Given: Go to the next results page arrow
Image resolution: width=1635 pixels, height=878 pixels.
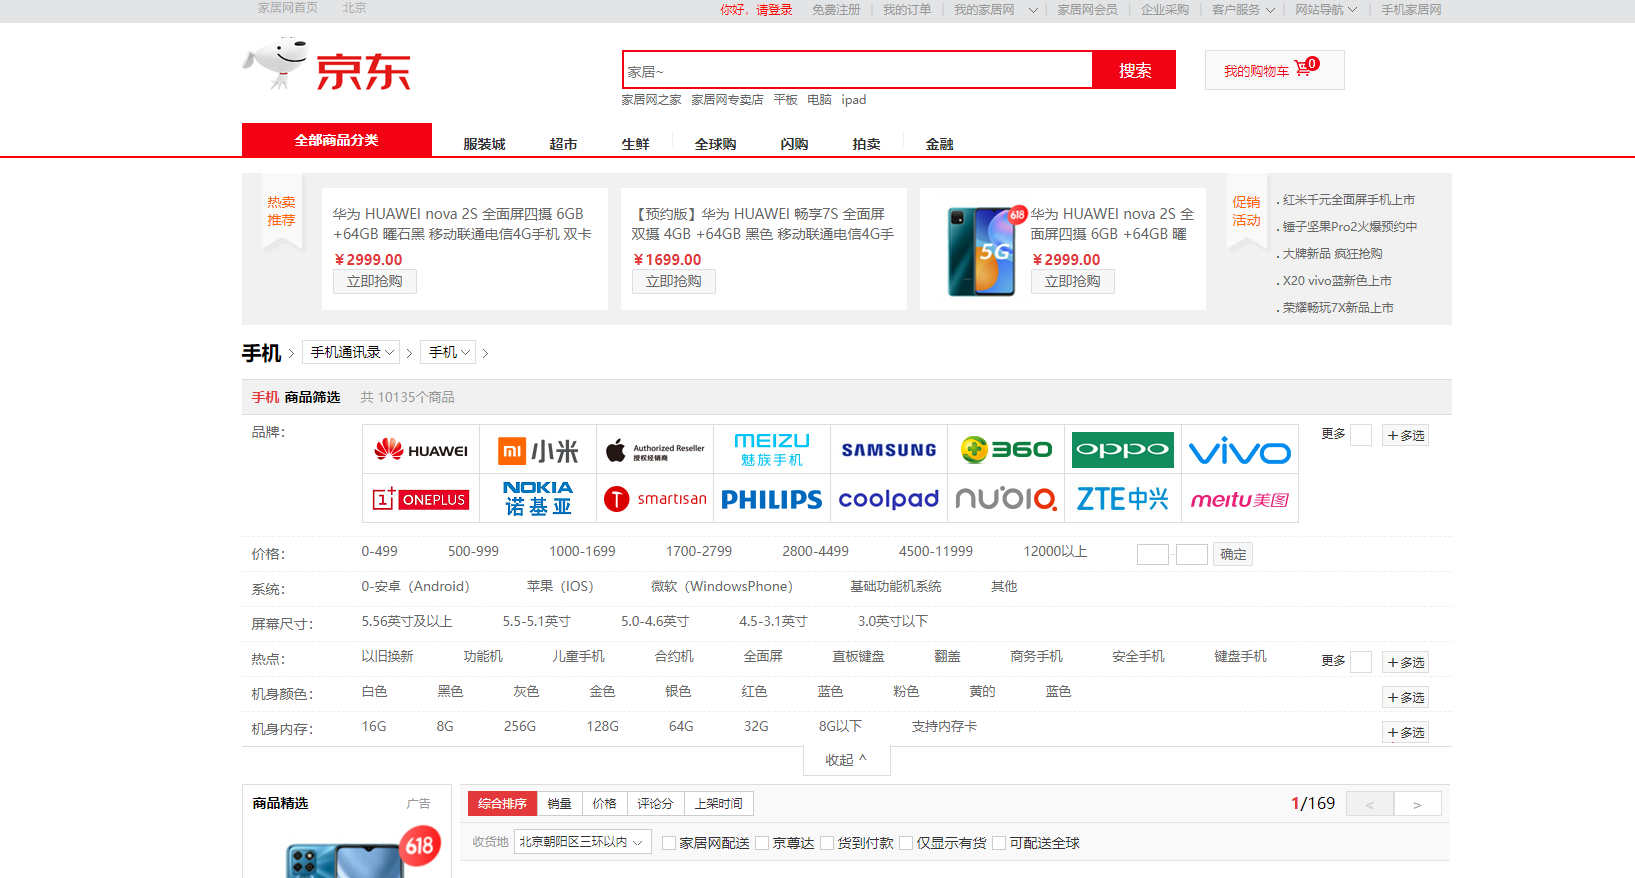Looking at the screenshot, I should click(1417, 804).
